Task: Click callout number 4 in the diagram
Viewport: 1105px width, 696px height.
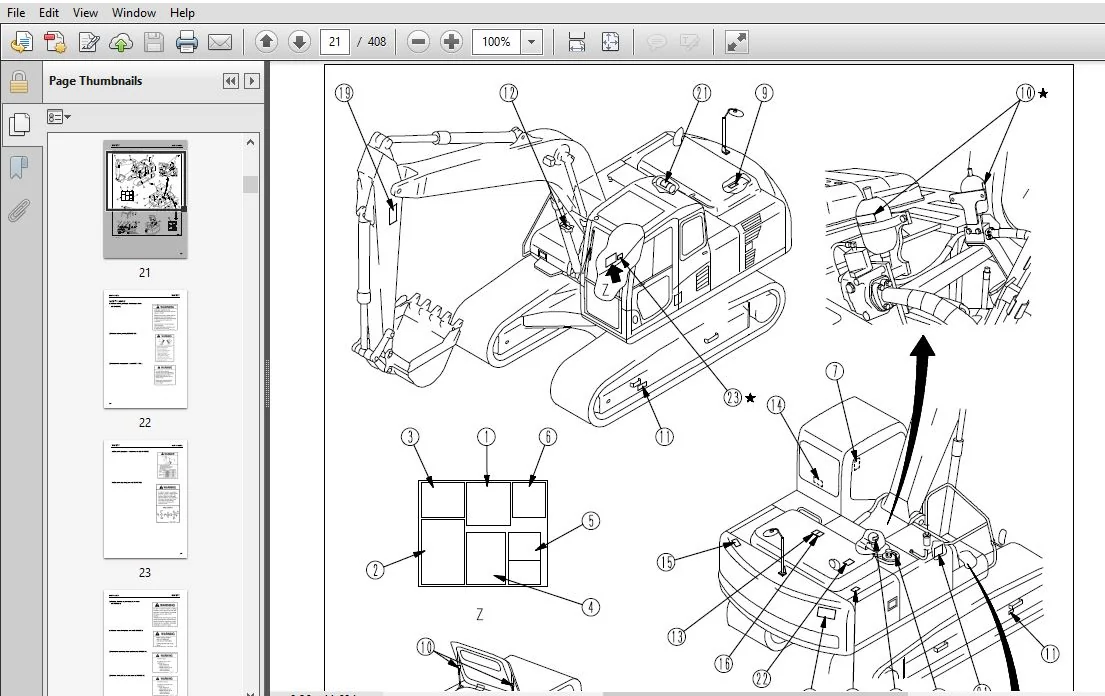Action: coord(591,607)
